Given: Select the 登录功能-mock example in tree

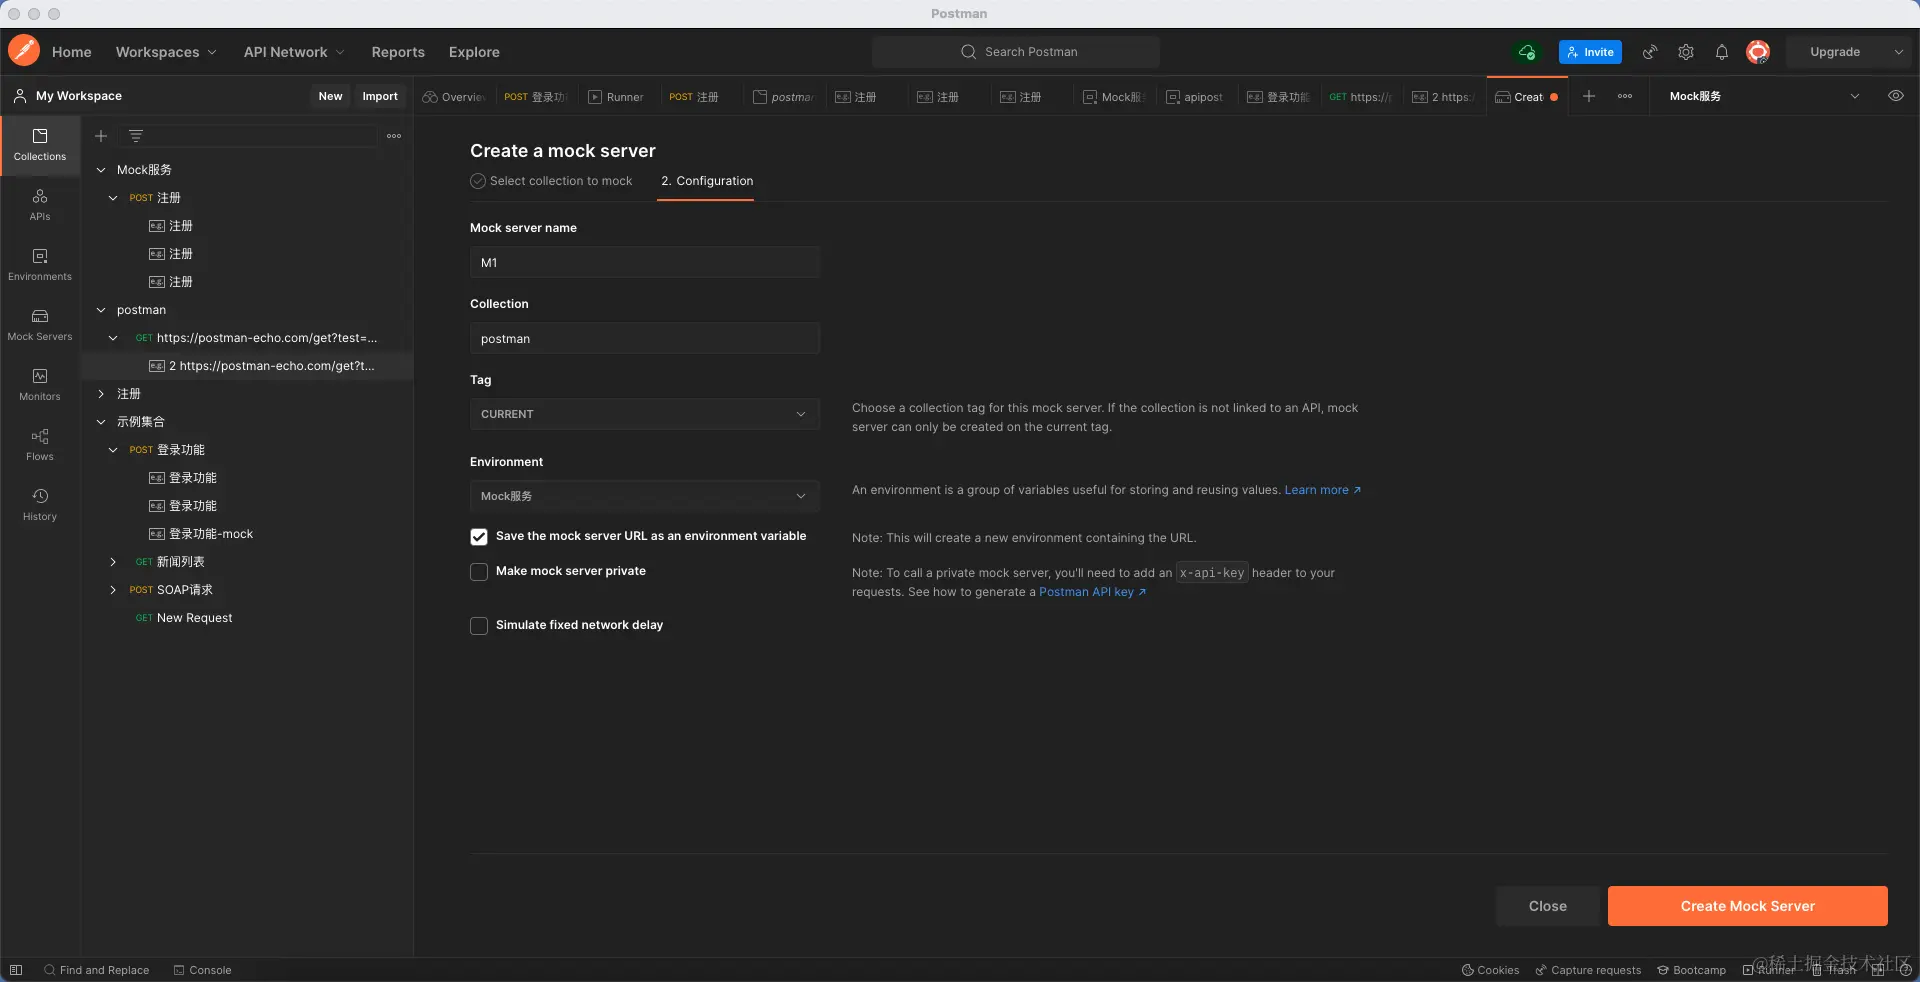Looking at the screenshot, I should (210, 534).
